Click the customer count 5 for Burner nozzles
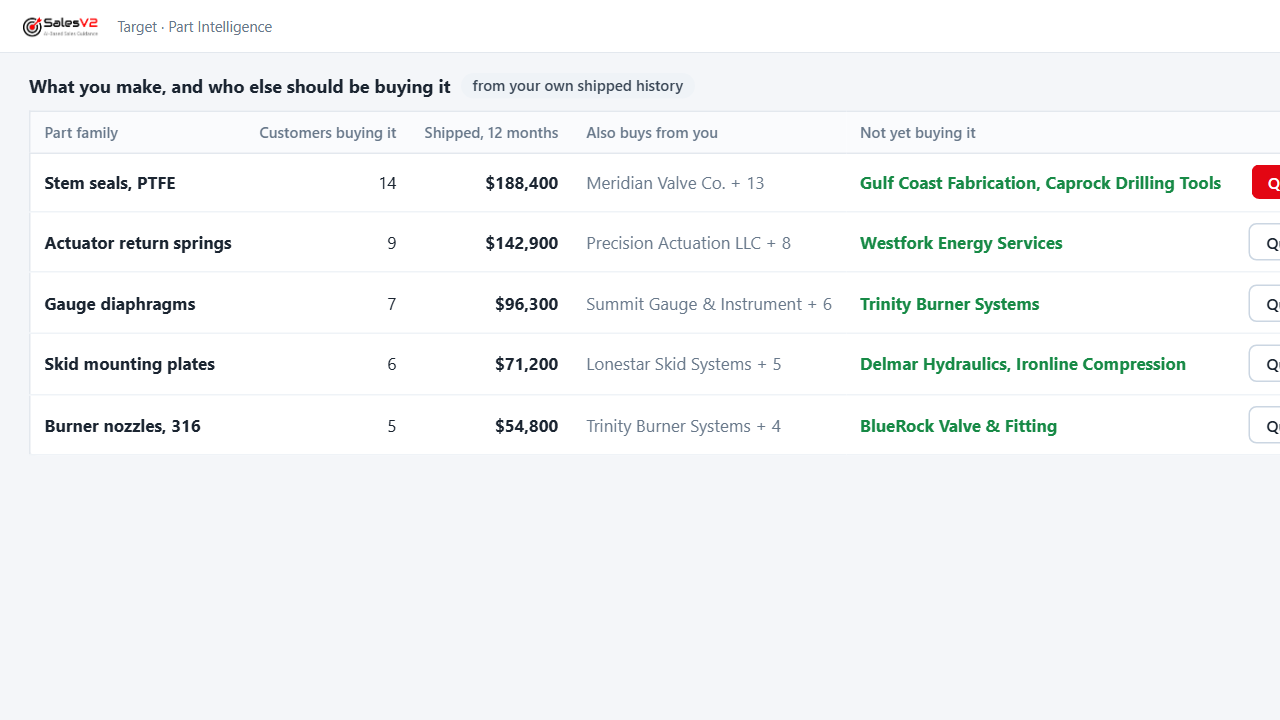This screenshot has height=720, width=1280. pos(391,426)
